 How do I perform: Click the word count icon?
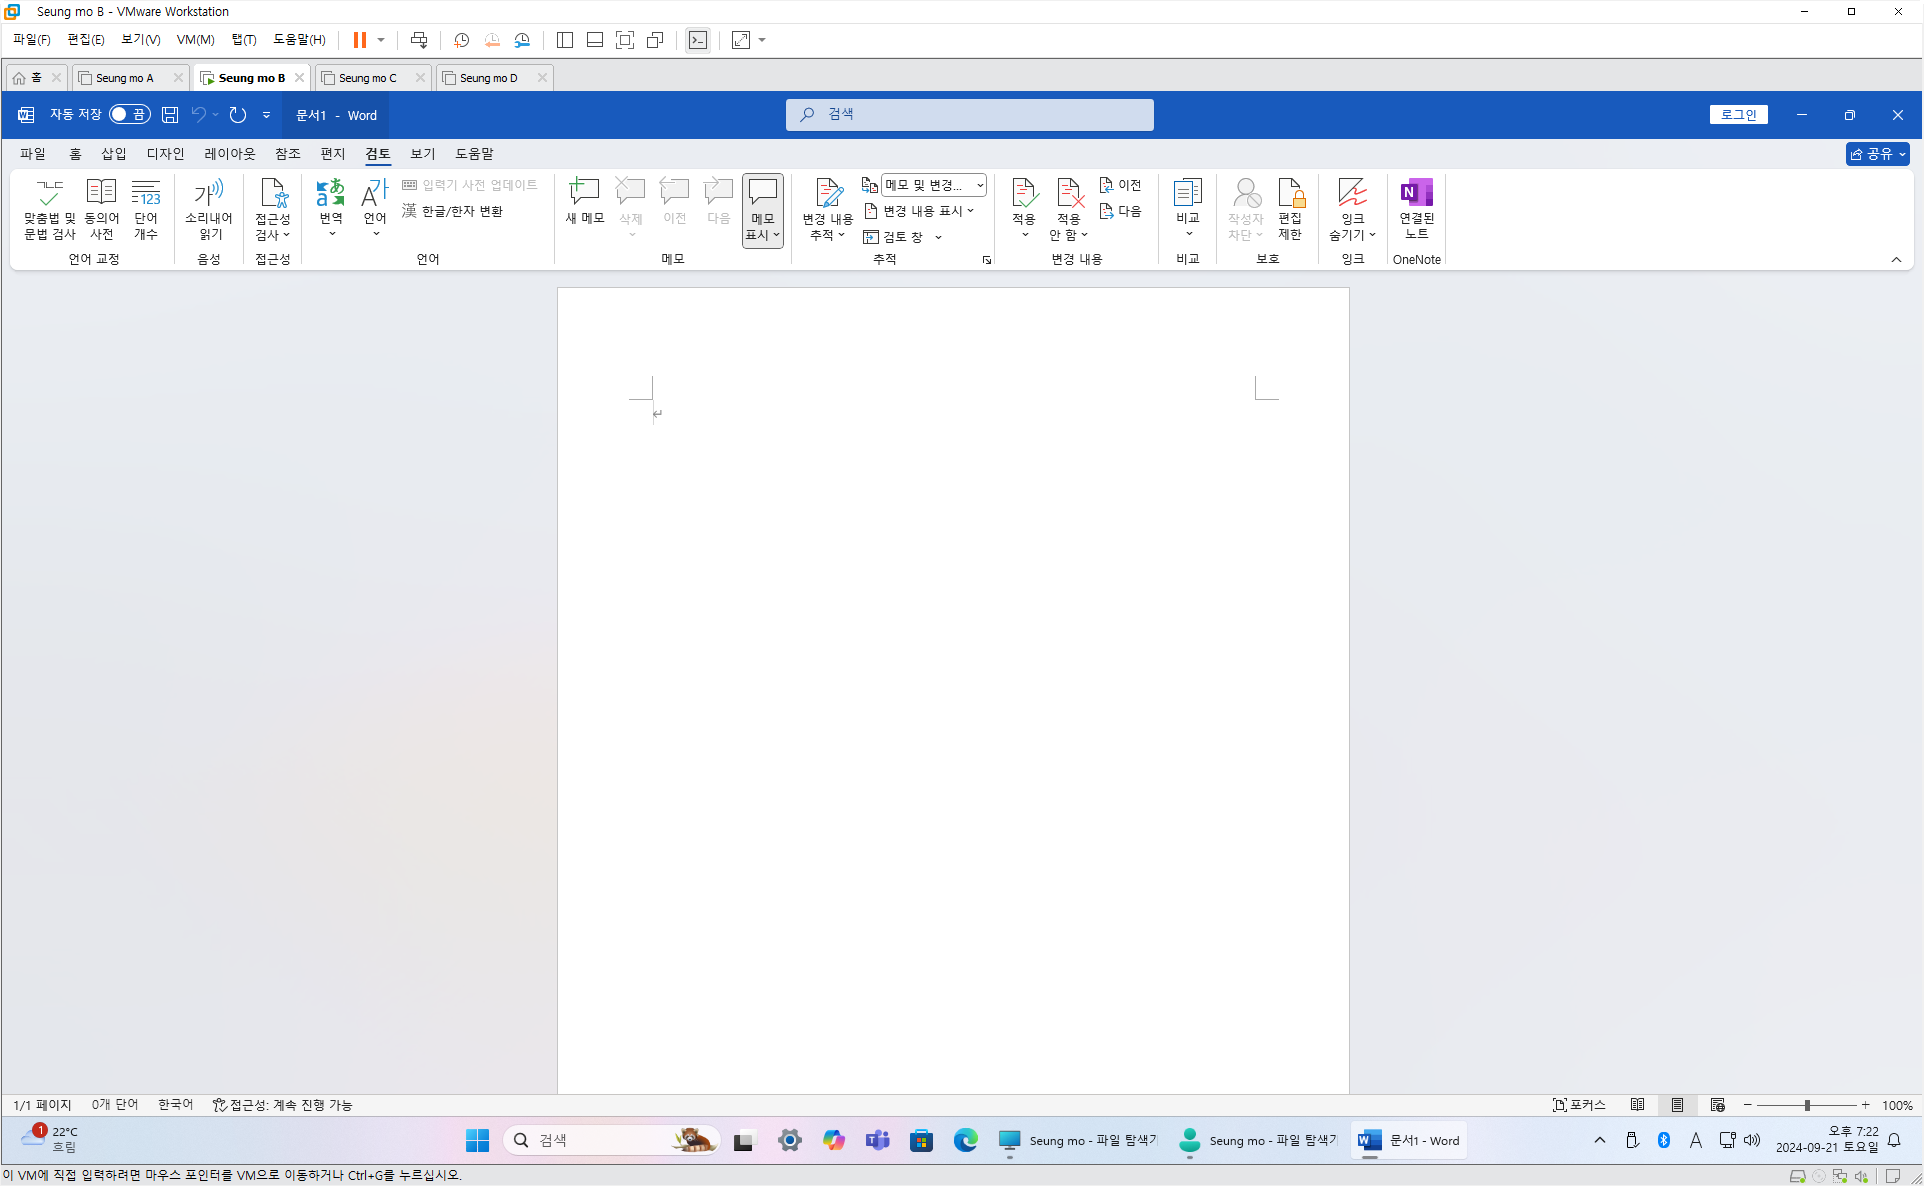click(146, 193)
